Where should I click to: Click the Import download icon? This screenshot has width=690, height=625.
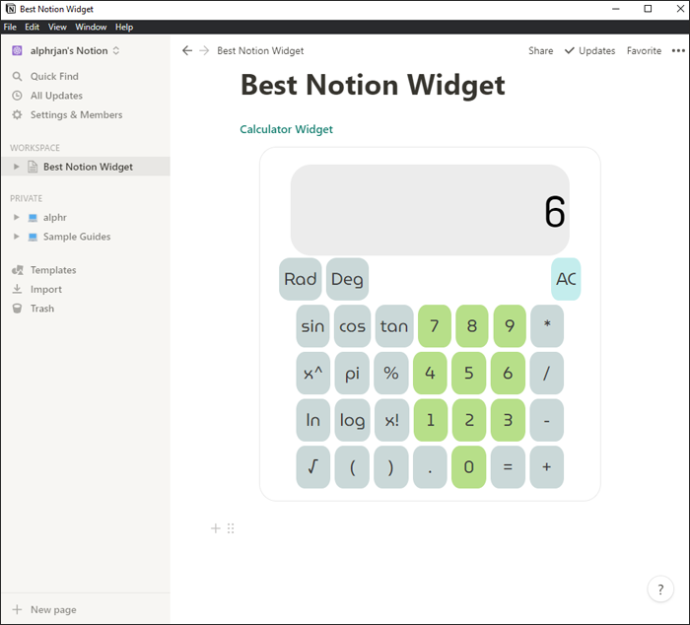[x=17, y=289]
